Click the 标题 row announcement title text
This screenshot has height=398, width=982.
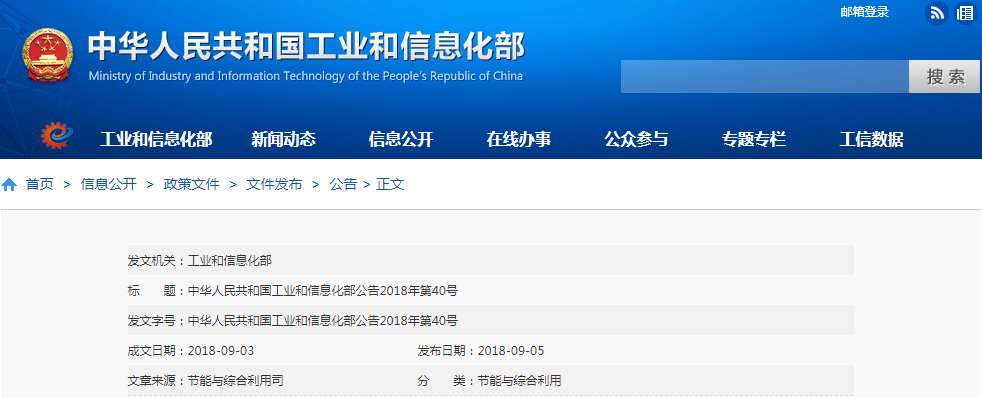[323, 291]
